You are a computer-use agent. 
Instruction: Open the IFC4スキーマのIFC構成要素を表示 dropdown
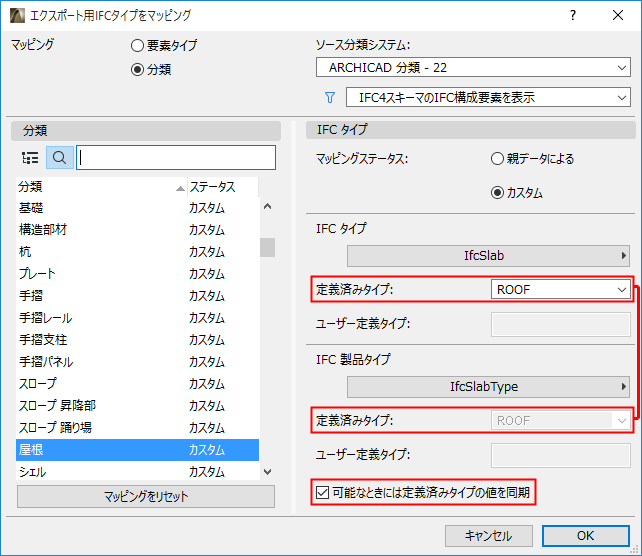point(488,97)
